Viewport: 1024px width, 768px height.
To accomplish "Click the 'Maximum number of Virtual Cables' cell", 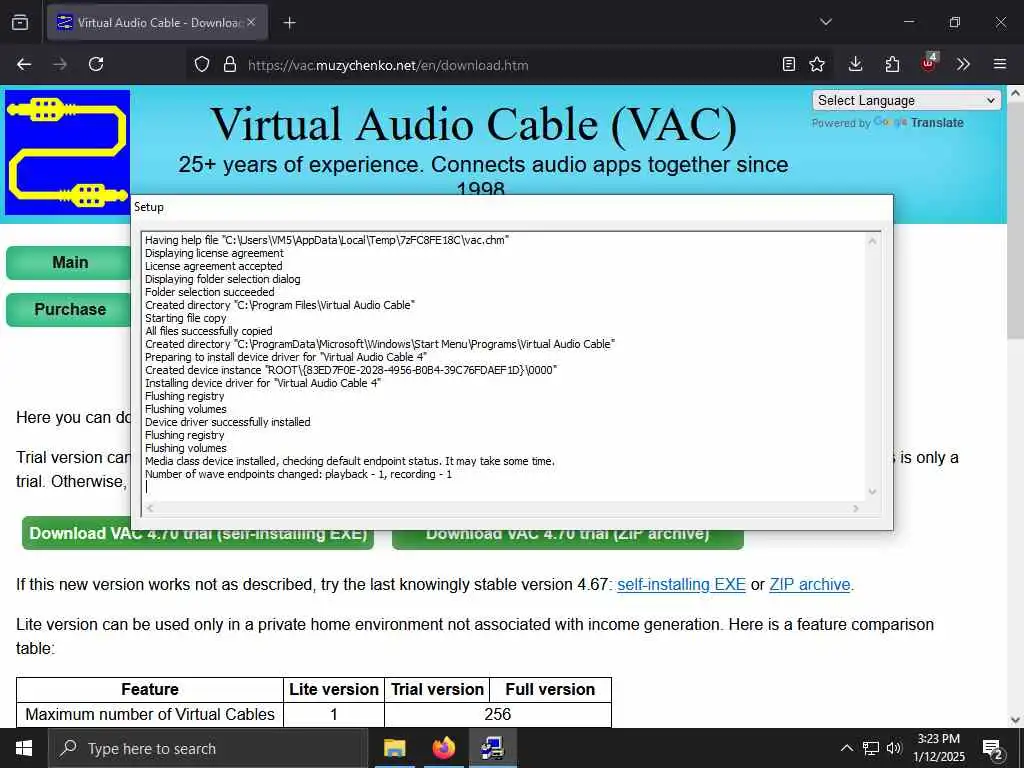I will click(x=150, y=714).
